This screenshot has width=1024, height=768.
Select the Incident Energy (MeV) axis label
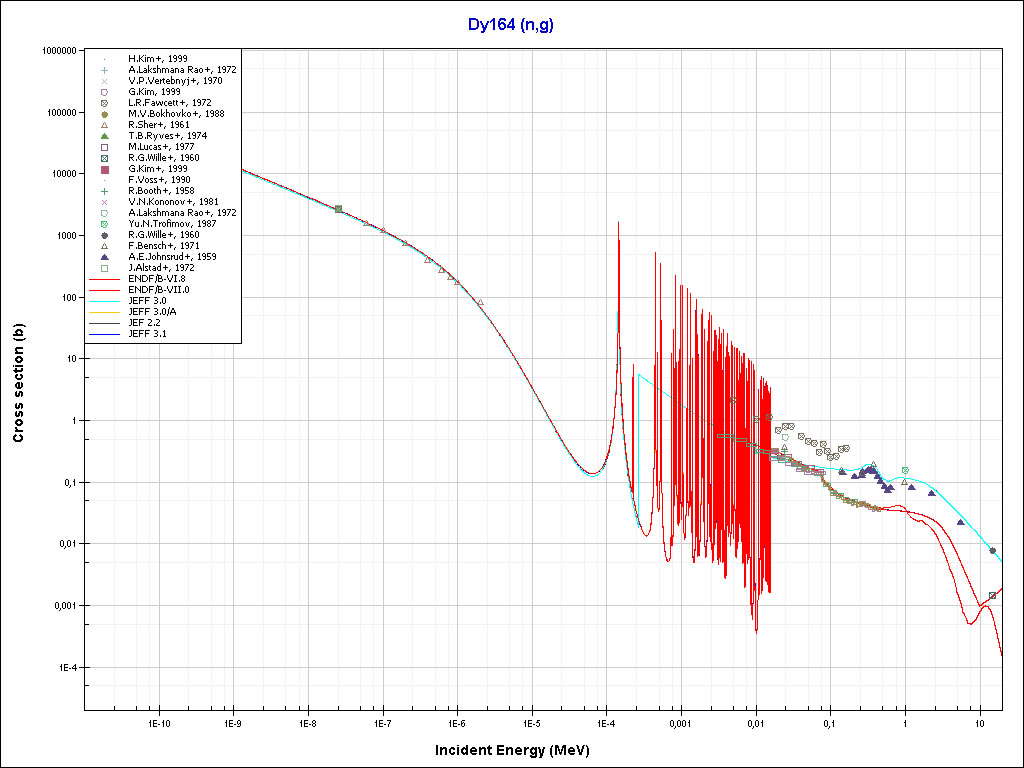click(519, 750)
